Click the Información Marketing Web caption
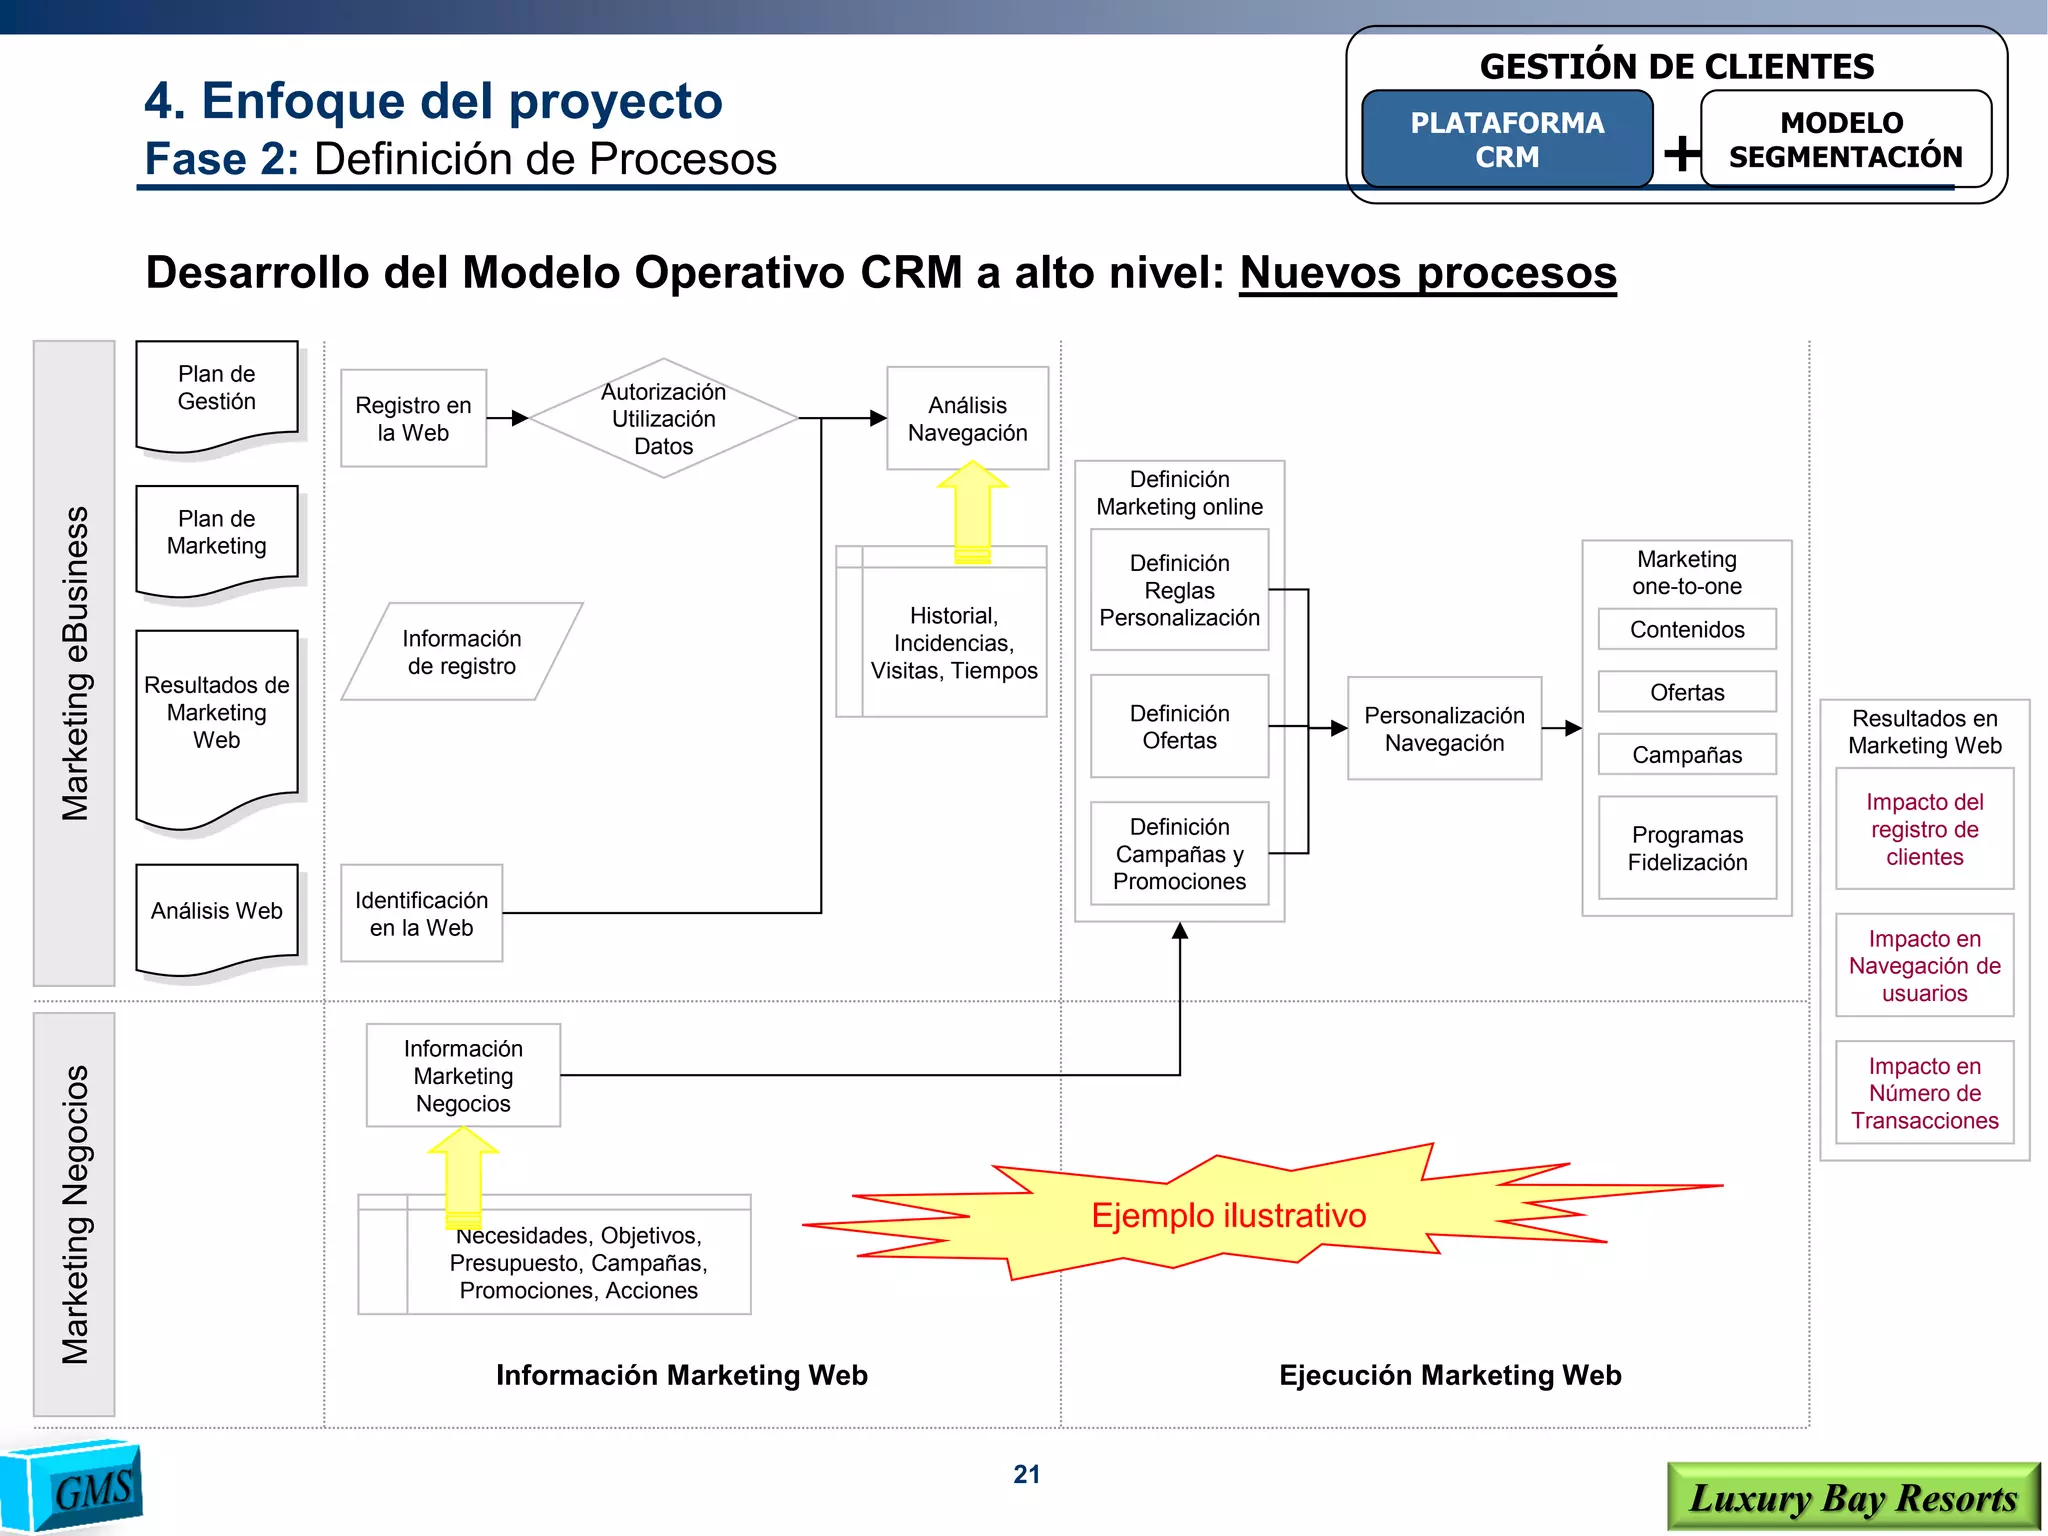 point(682,1375)
